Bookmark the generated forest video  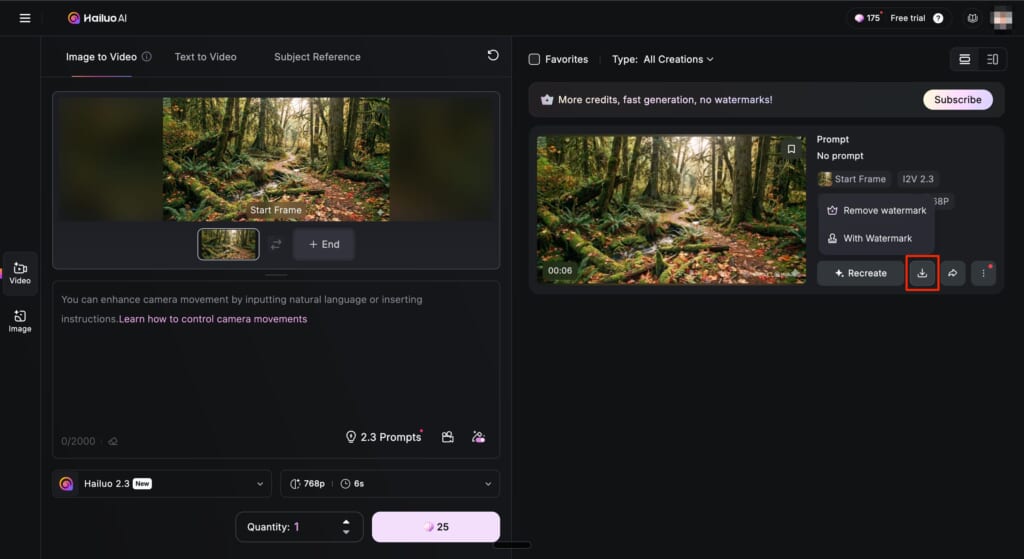point(791,149)
